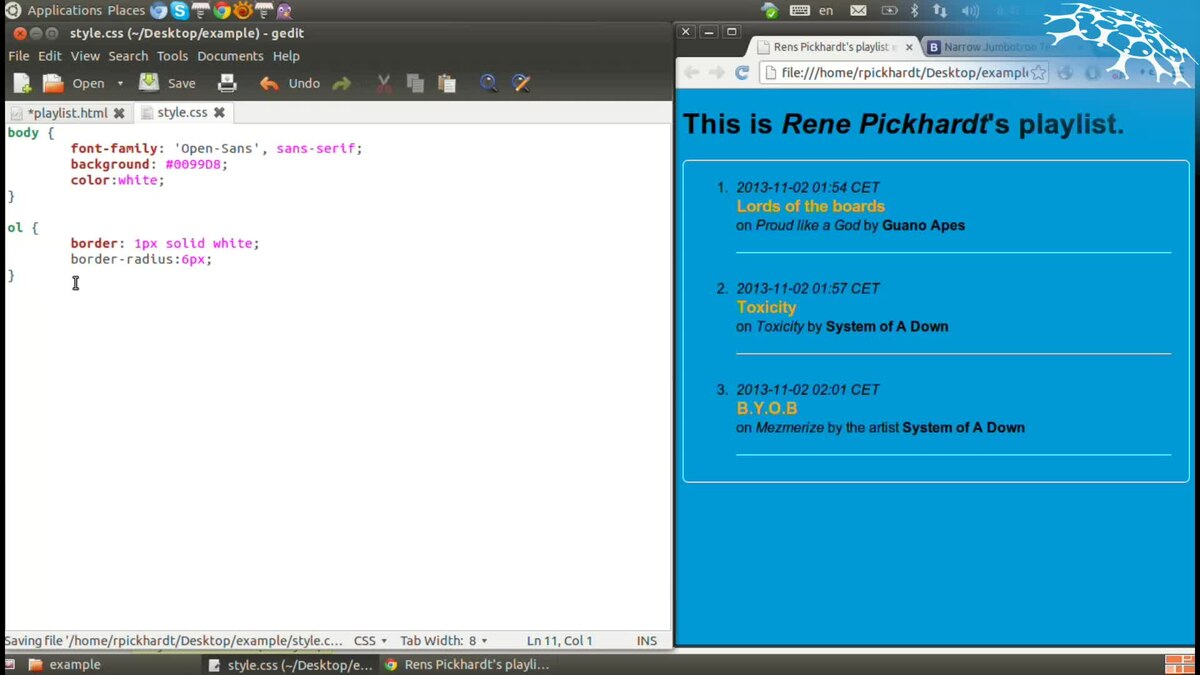Click the Find and Replace icon
1200x675 pixels.
tap(520, 84)
